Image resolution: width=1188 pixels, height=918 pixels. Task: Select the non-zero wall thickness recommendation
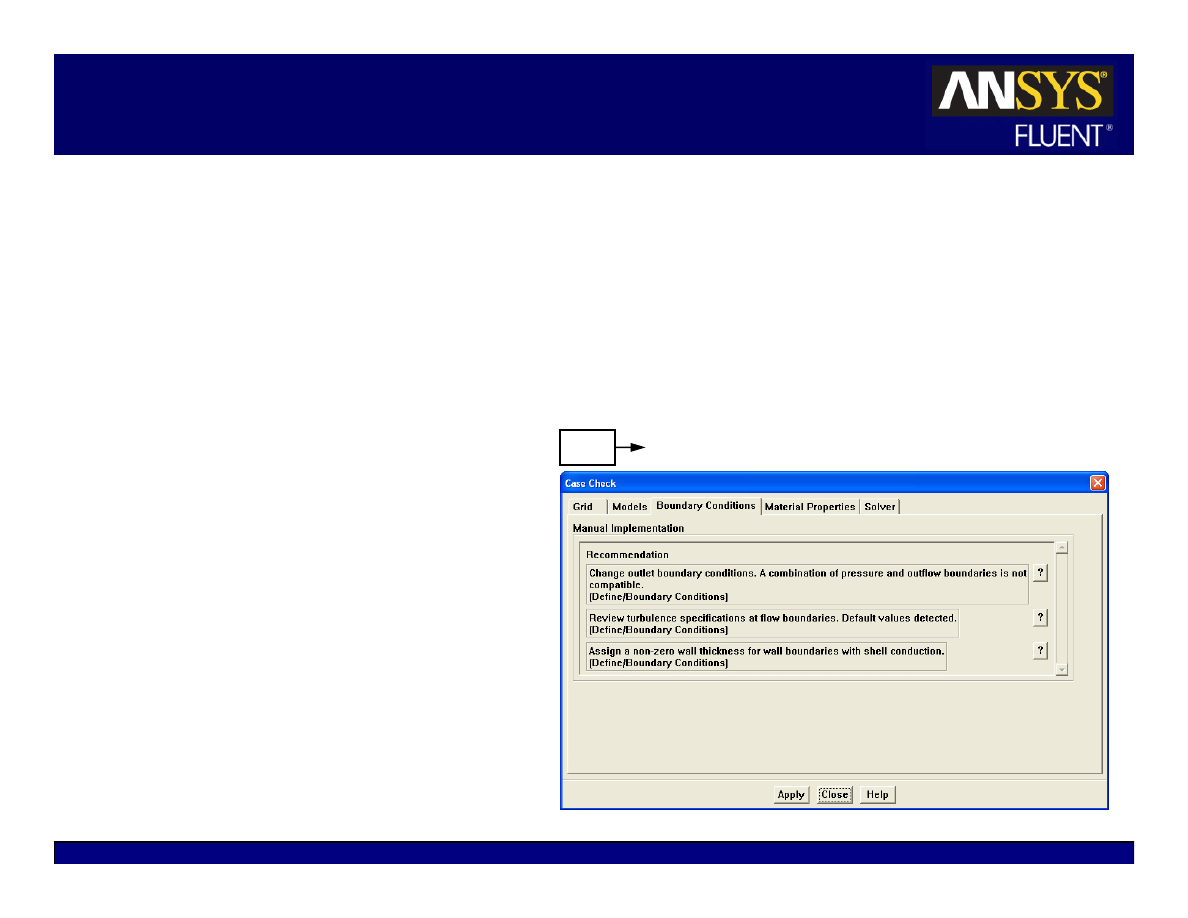766,656
